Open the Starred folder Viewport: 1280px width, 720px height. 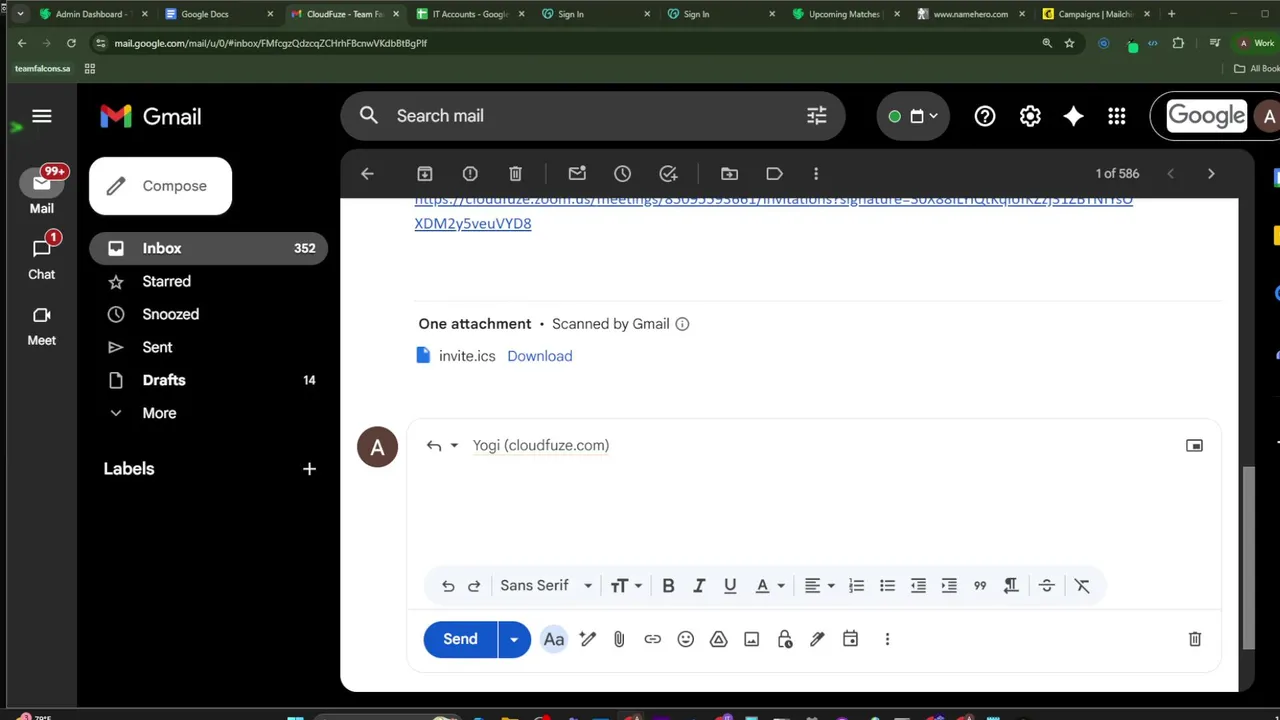208,281
